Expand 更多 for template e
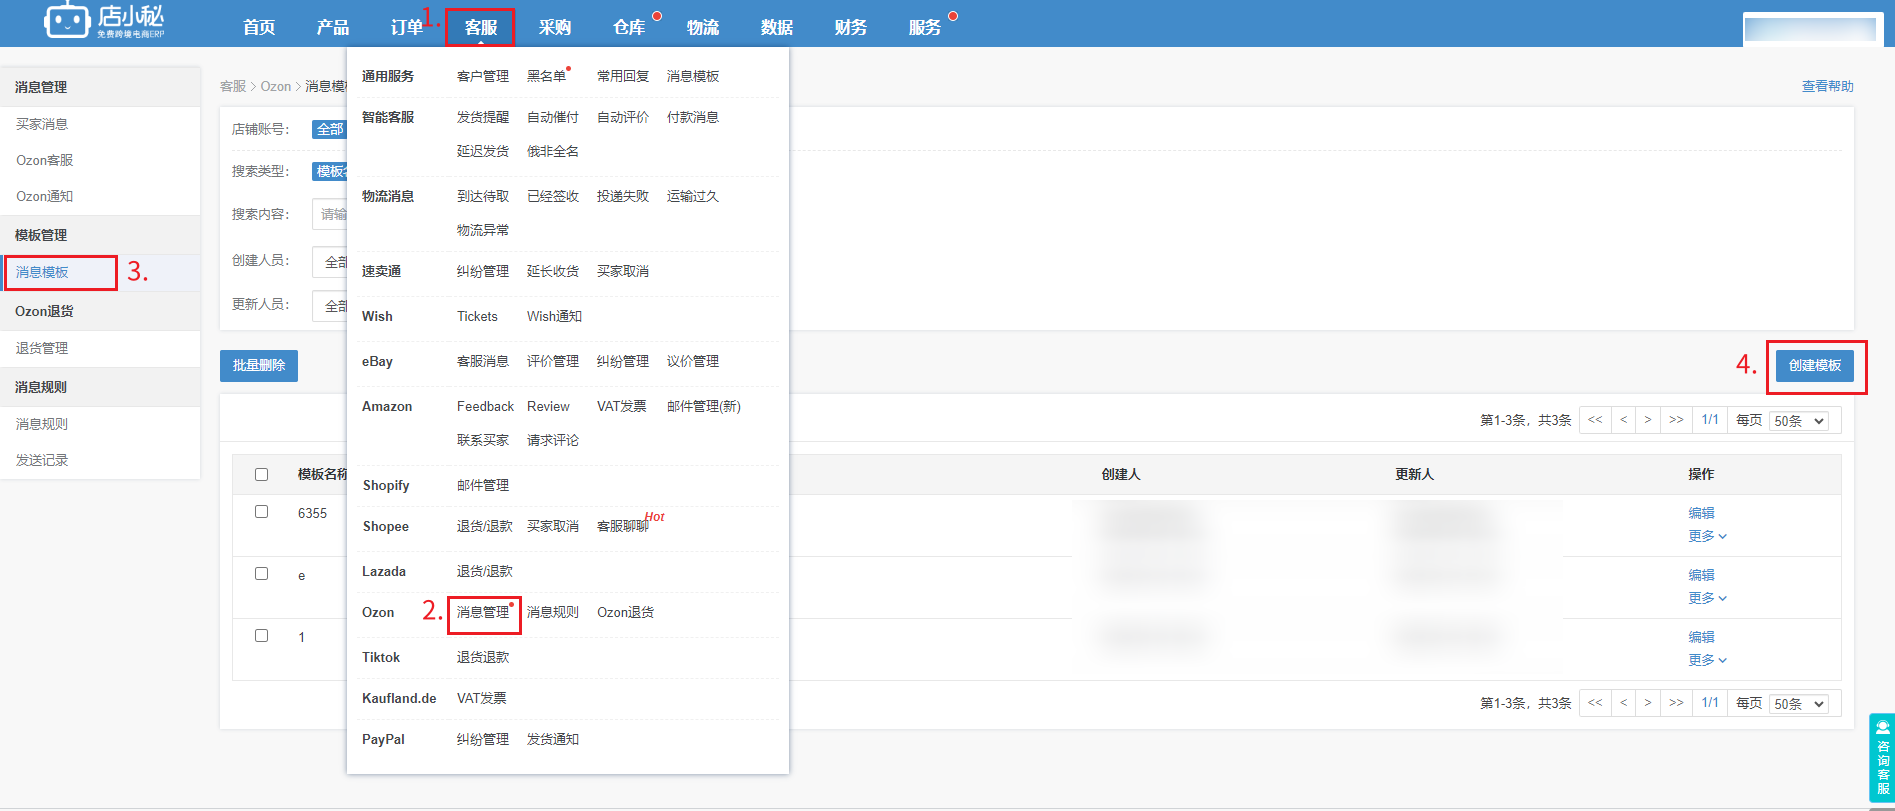 pyautogui.click(x=1707, y=598)
